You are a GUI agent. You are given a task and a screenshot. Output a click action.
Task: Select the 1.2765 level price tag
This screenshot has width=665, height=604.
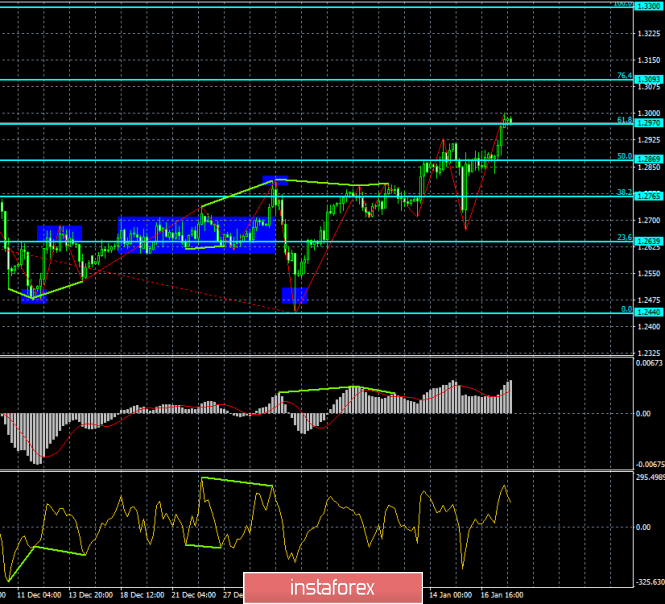tap(648, 196)
